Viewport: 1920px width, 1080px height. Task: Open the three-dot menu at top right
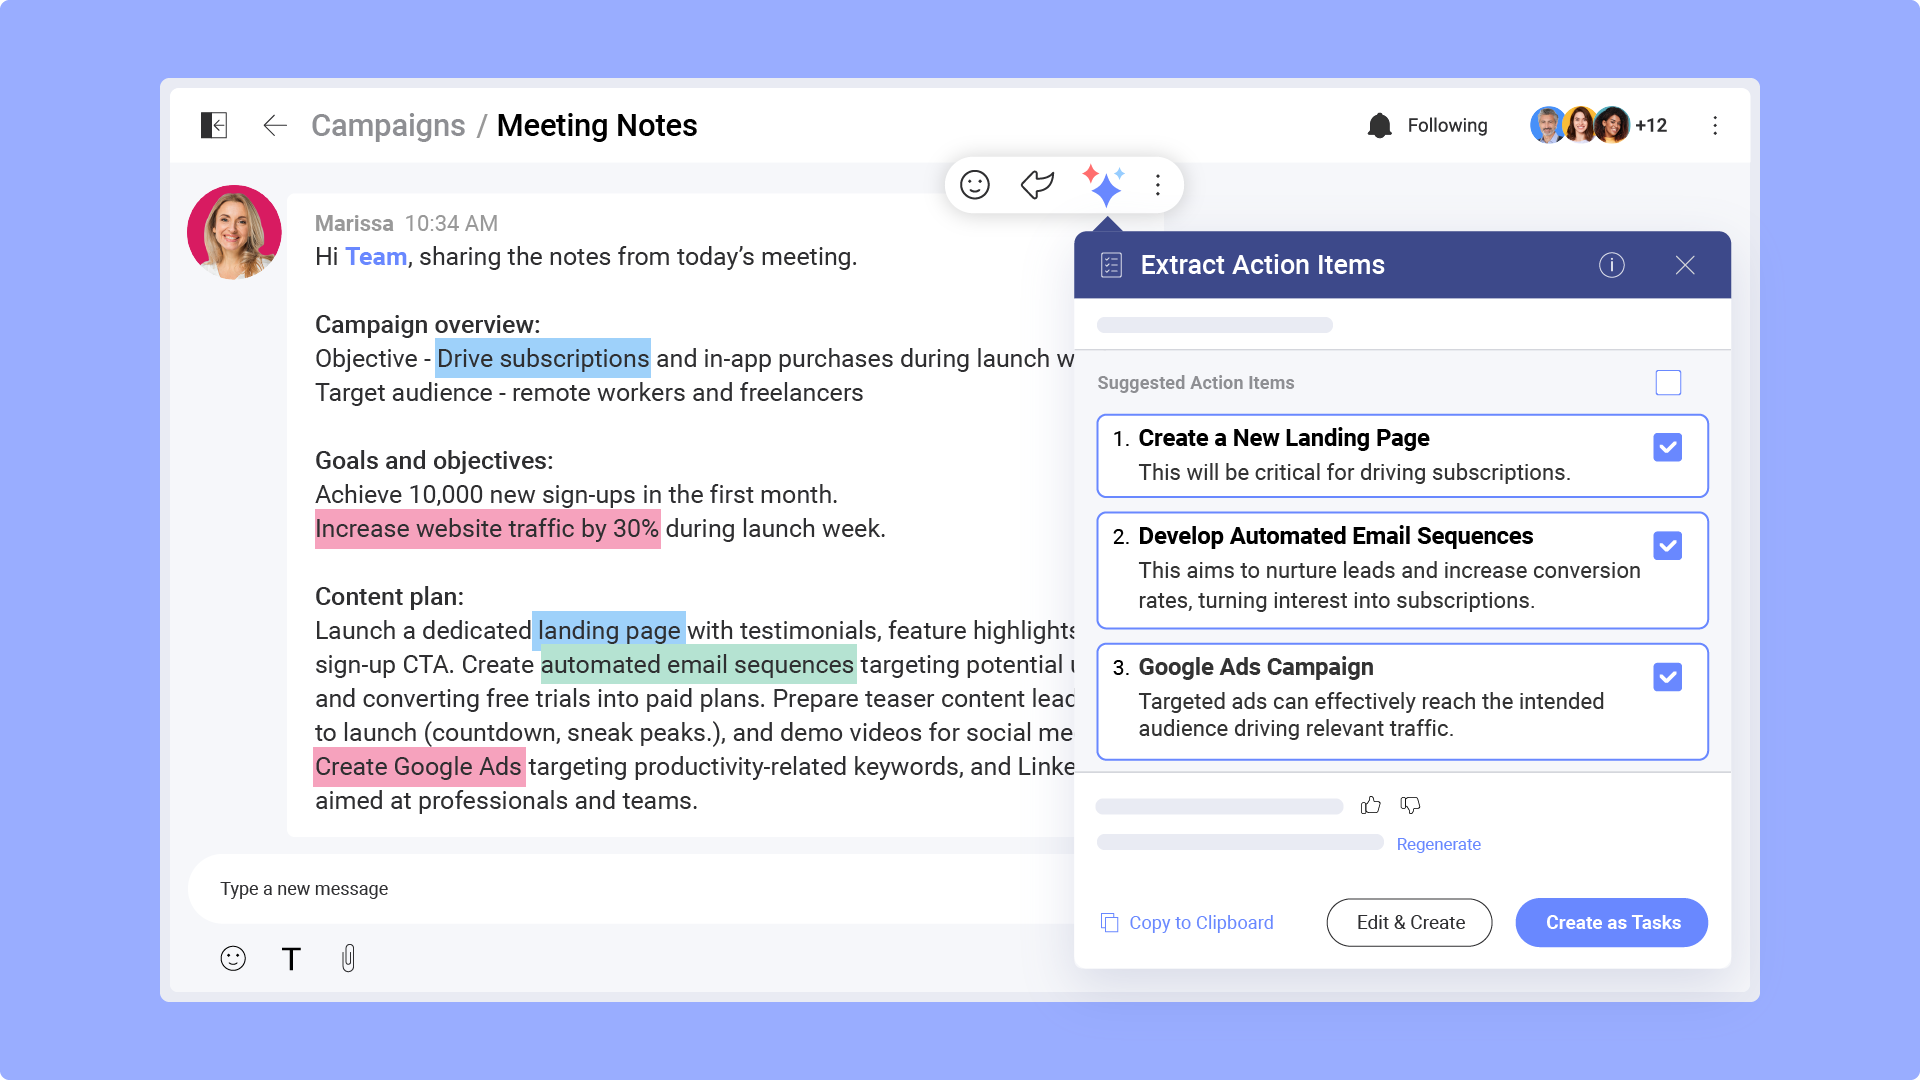[x=1715, y=125]
